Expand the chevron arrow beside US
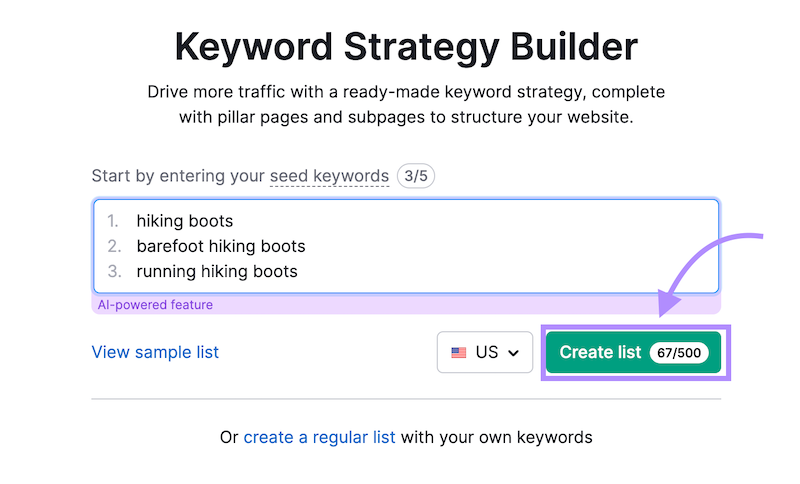Image resolution: width=800 pixels, height=484 pixels. tap(514, 353)
